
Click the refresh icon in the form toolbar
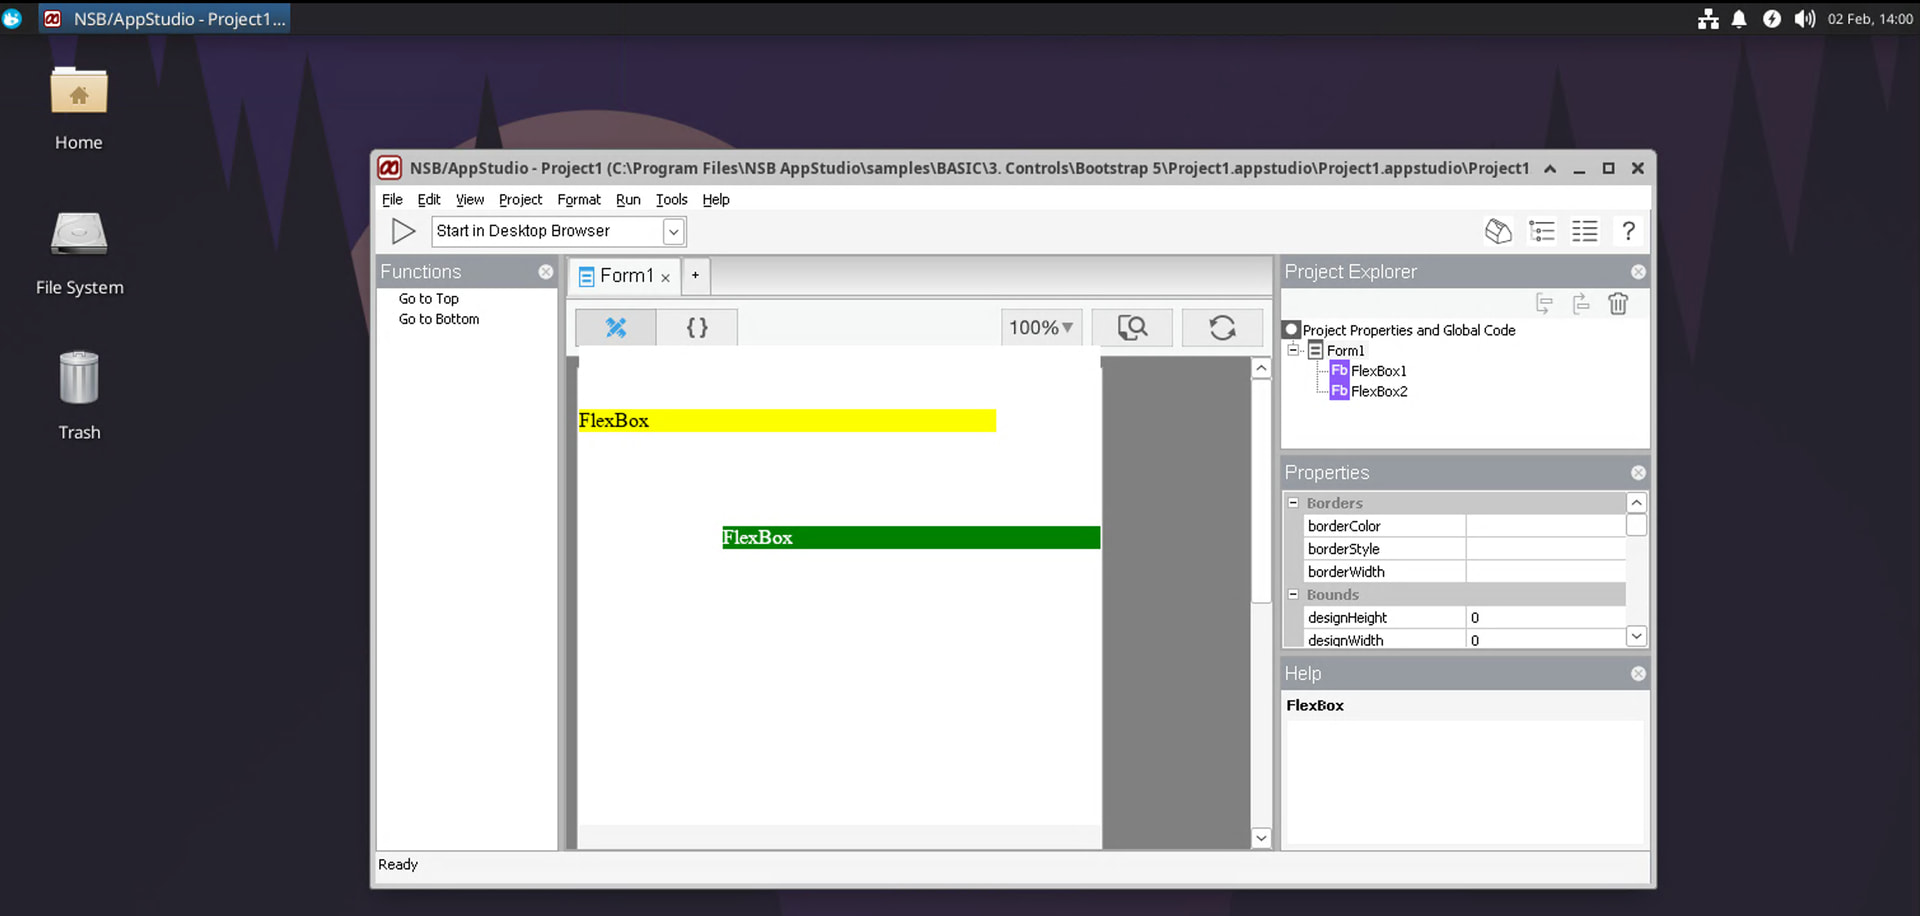pos(1222,328)
